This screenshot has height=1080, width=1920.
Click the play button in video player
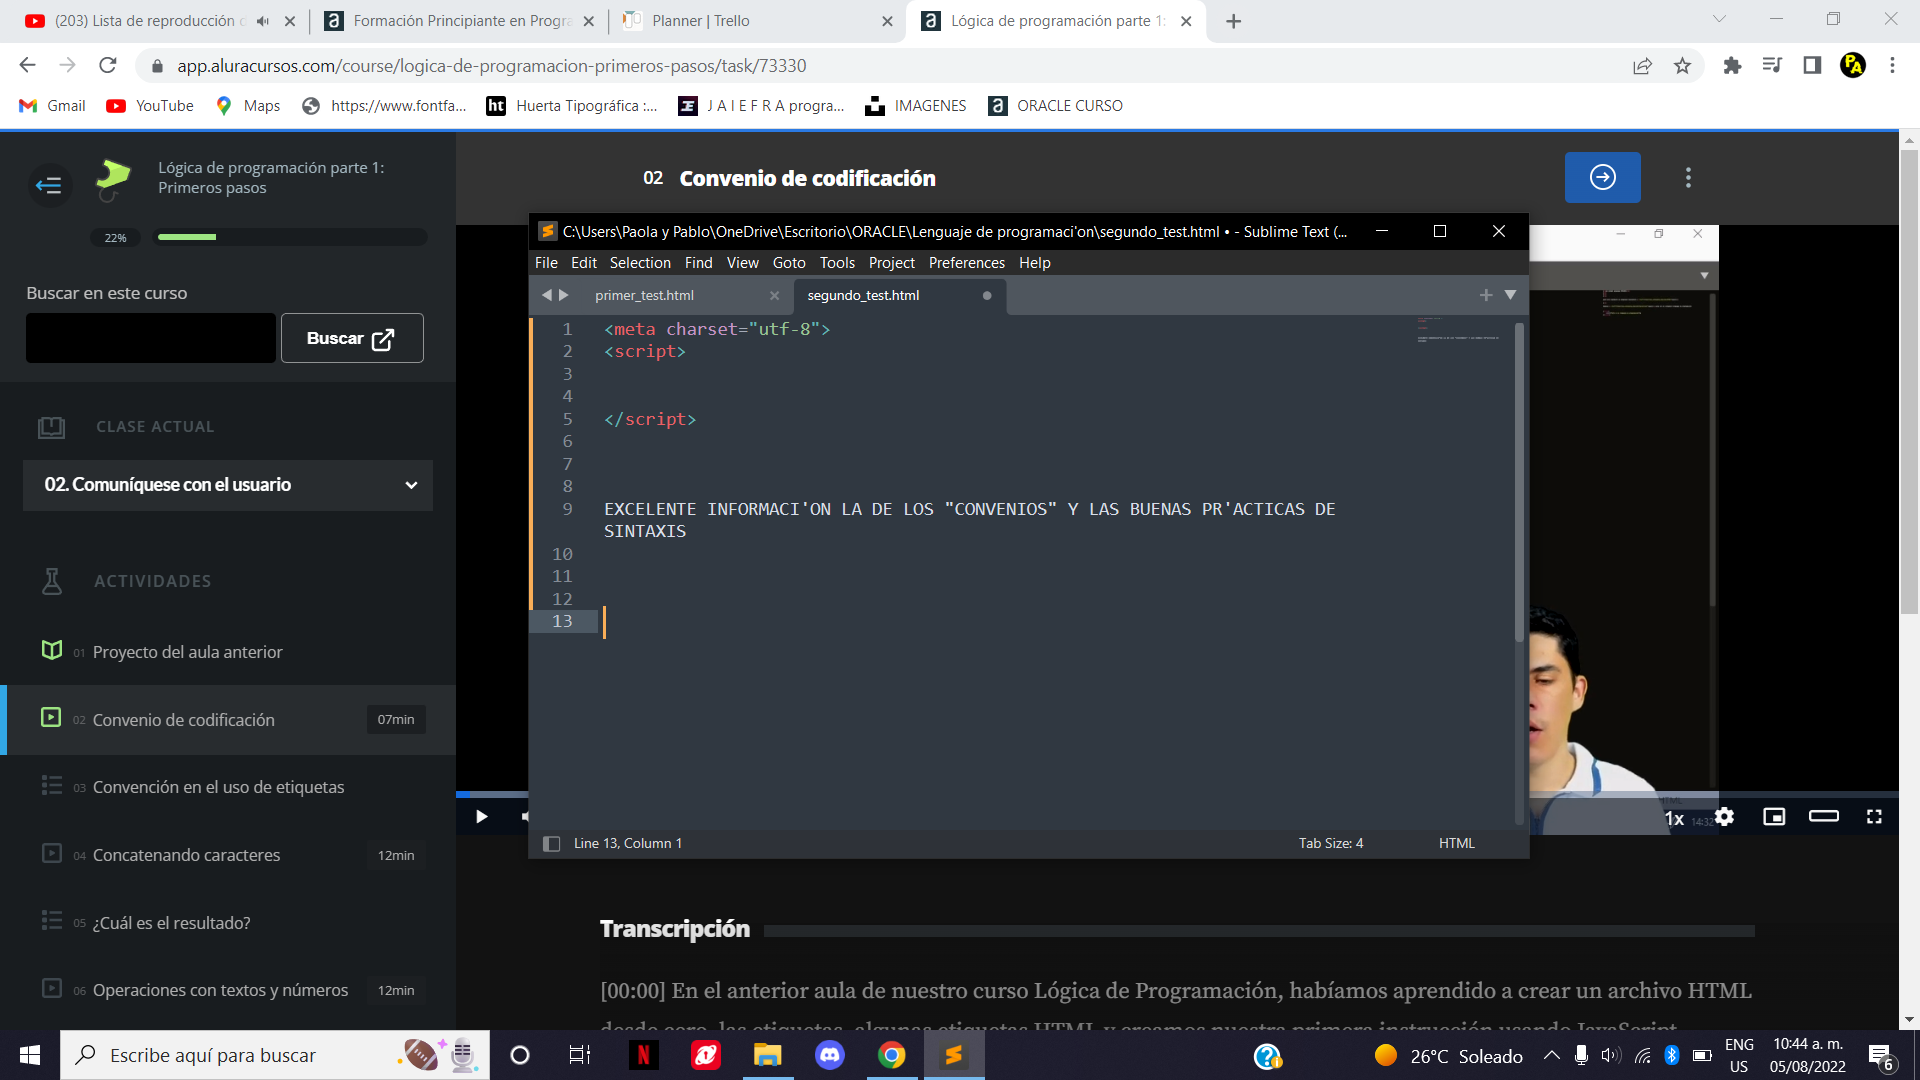click(481, 816)
